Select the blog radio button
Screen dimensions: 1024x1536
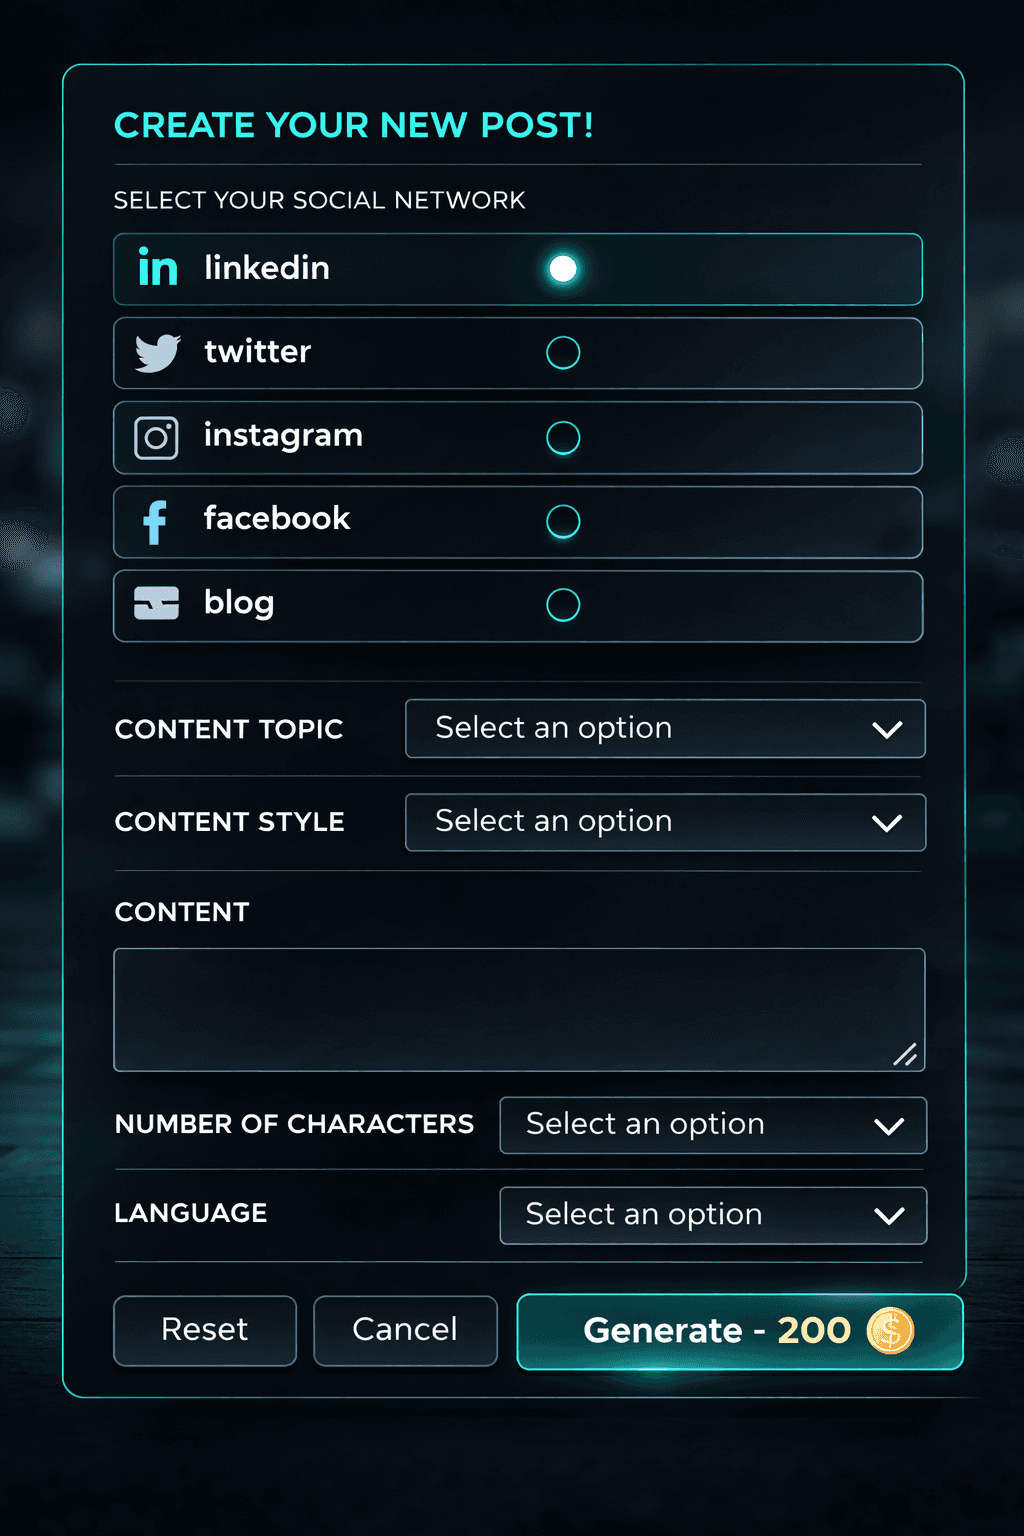pyautogui.click(x=563, y=604)
